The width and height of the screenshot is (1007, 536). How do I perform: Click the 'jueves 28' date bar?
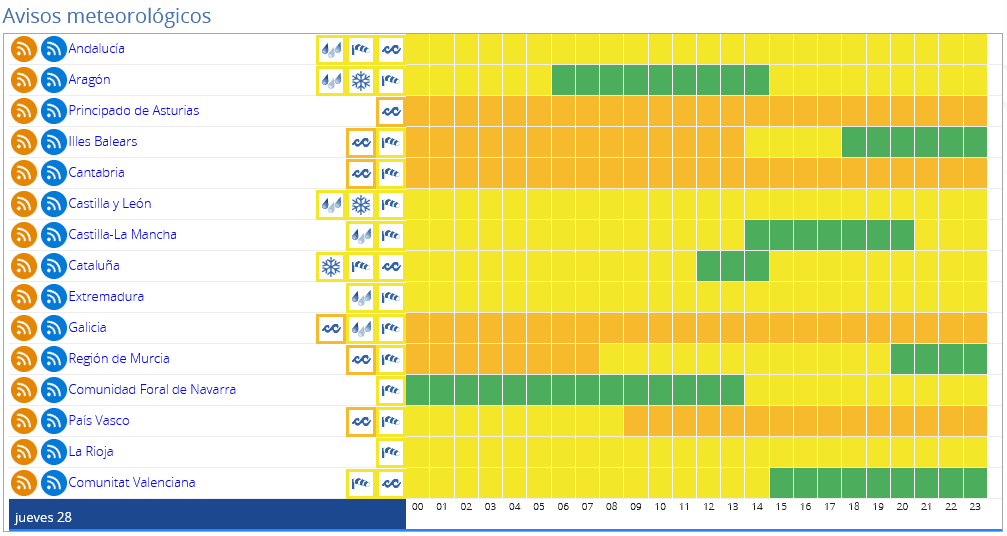click(207, 516)
